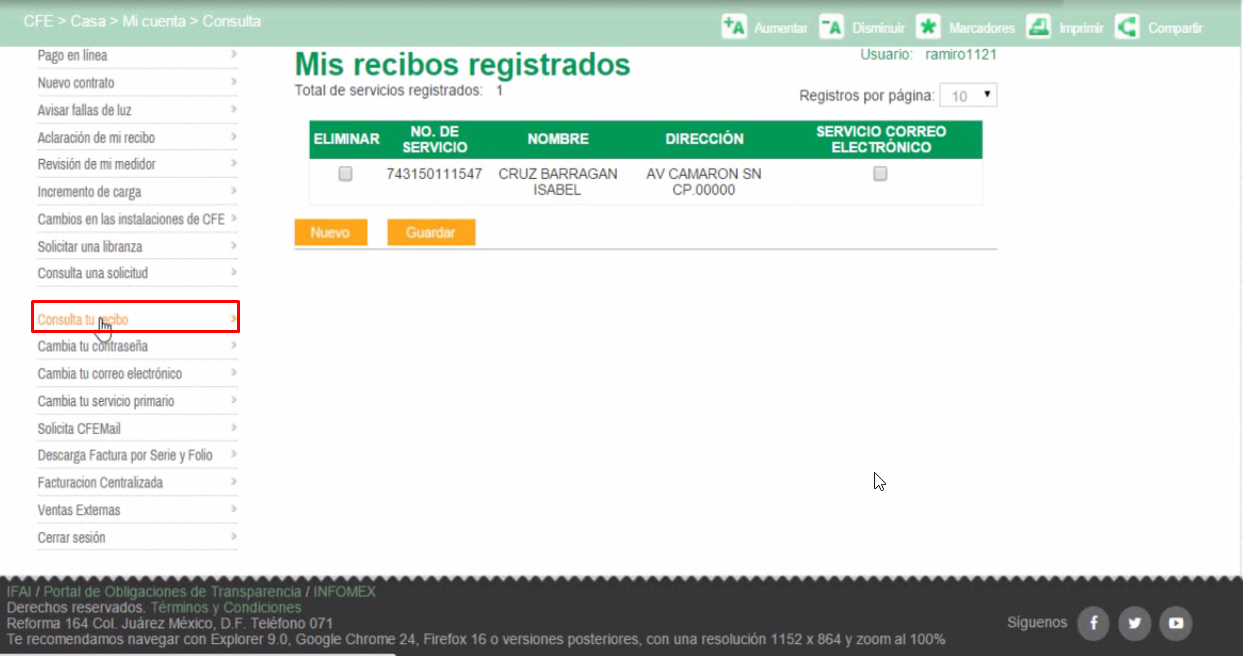Open the Registros por página dropdown
This screenshot has width=1243, height=656.
pyautogui.click(x=968, y=94)
